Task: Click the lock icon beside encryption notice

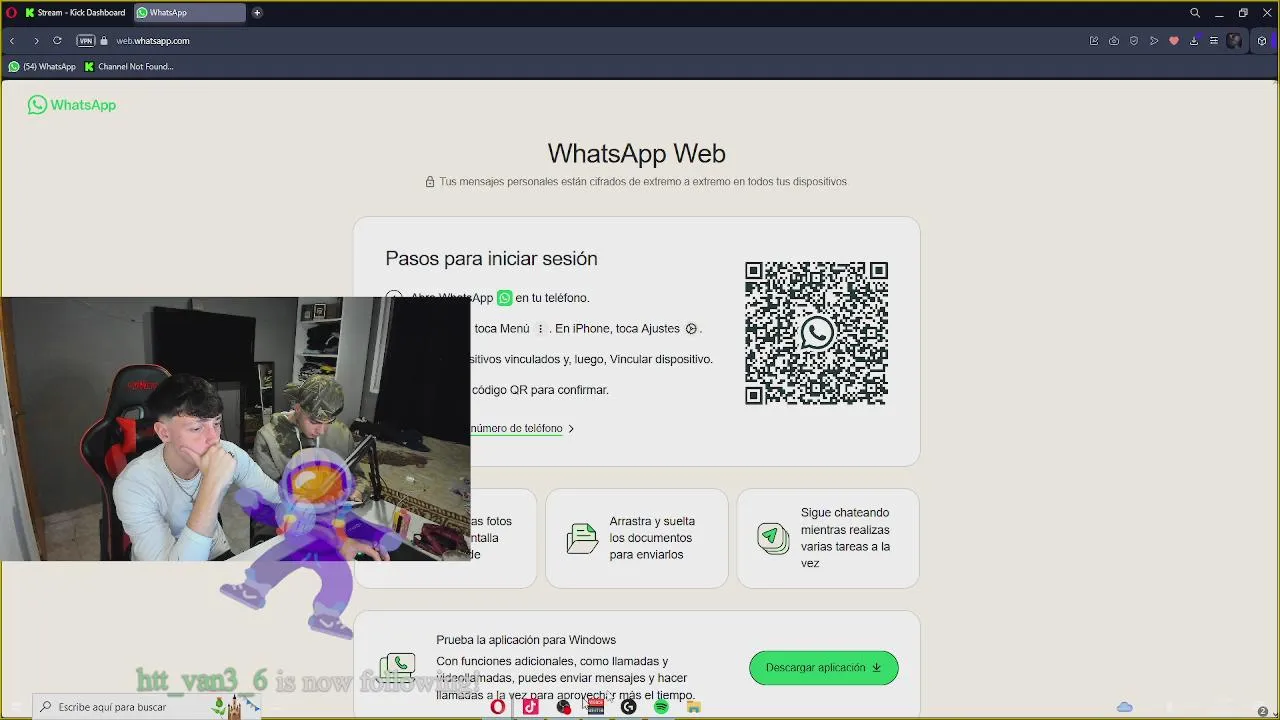Action: [430, 182]
